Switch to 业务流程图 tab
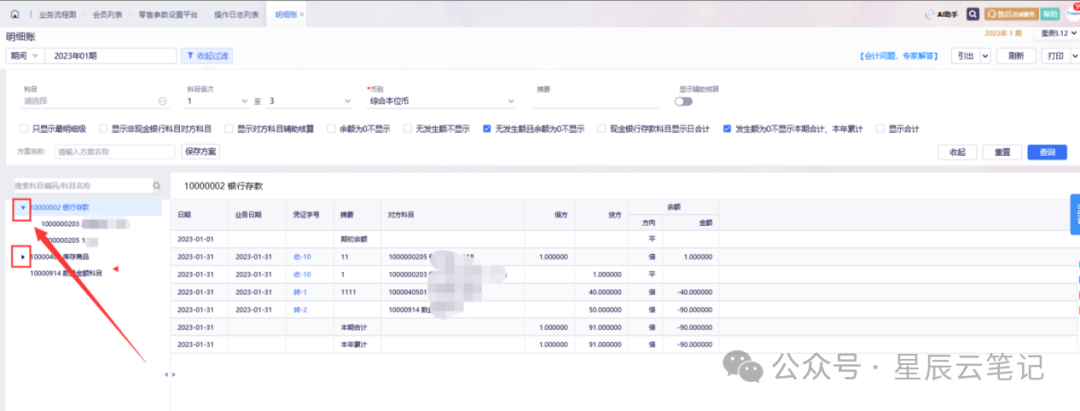1080x411 pixels. point(57,14)
